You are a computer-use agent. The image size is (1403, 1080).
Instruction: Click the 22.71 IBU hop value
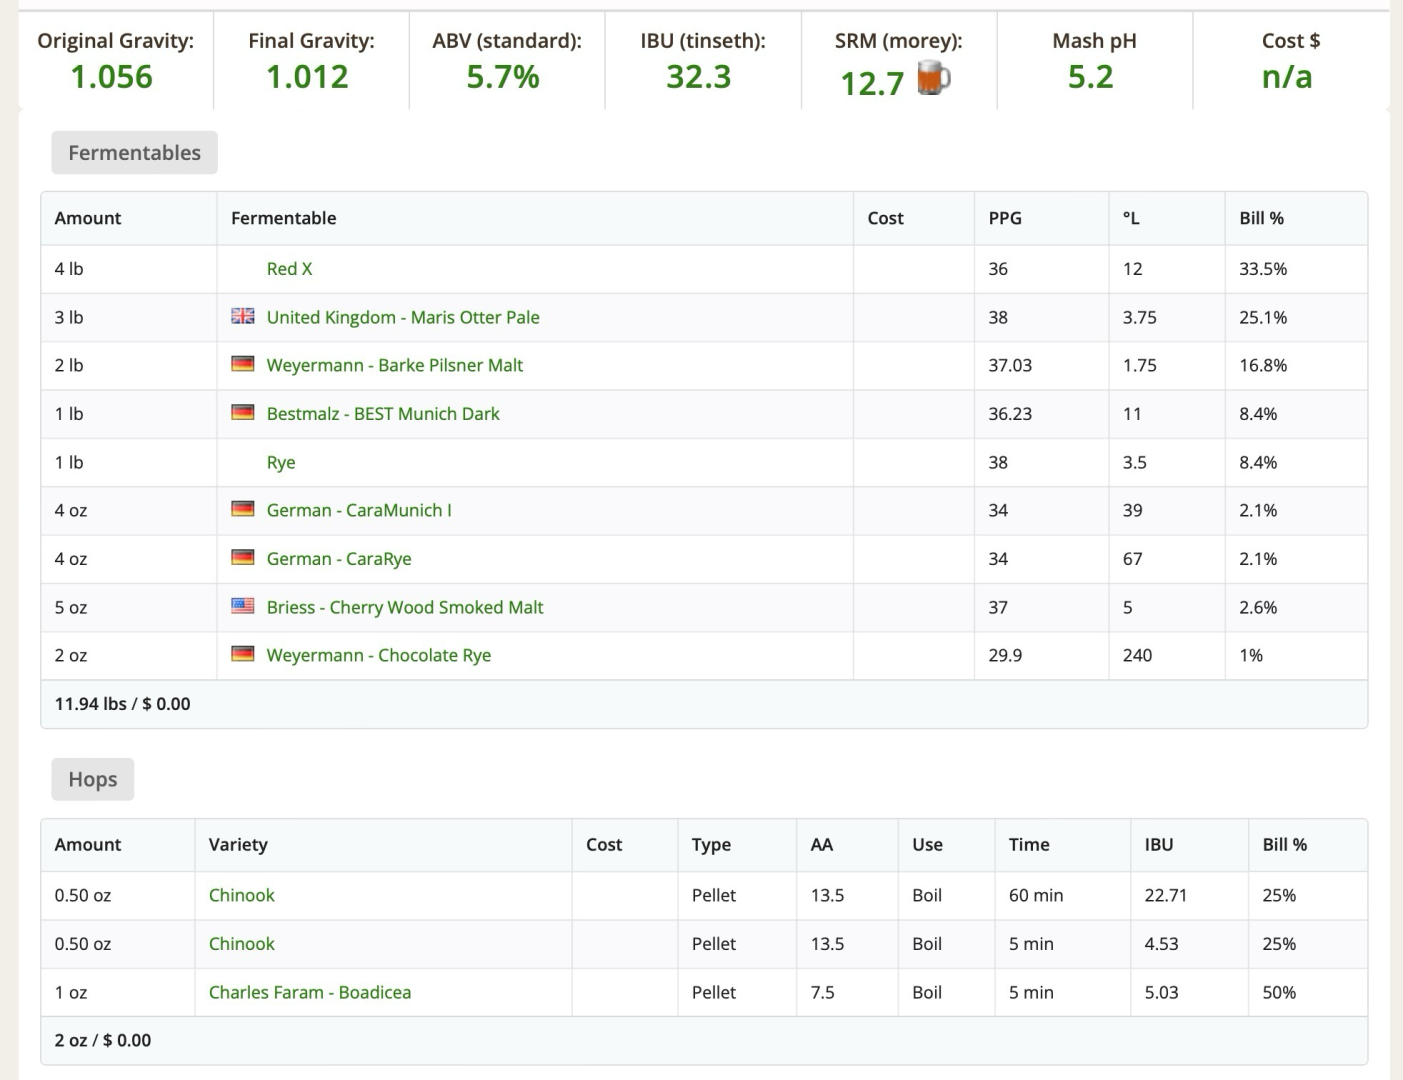click(1166, 895)
